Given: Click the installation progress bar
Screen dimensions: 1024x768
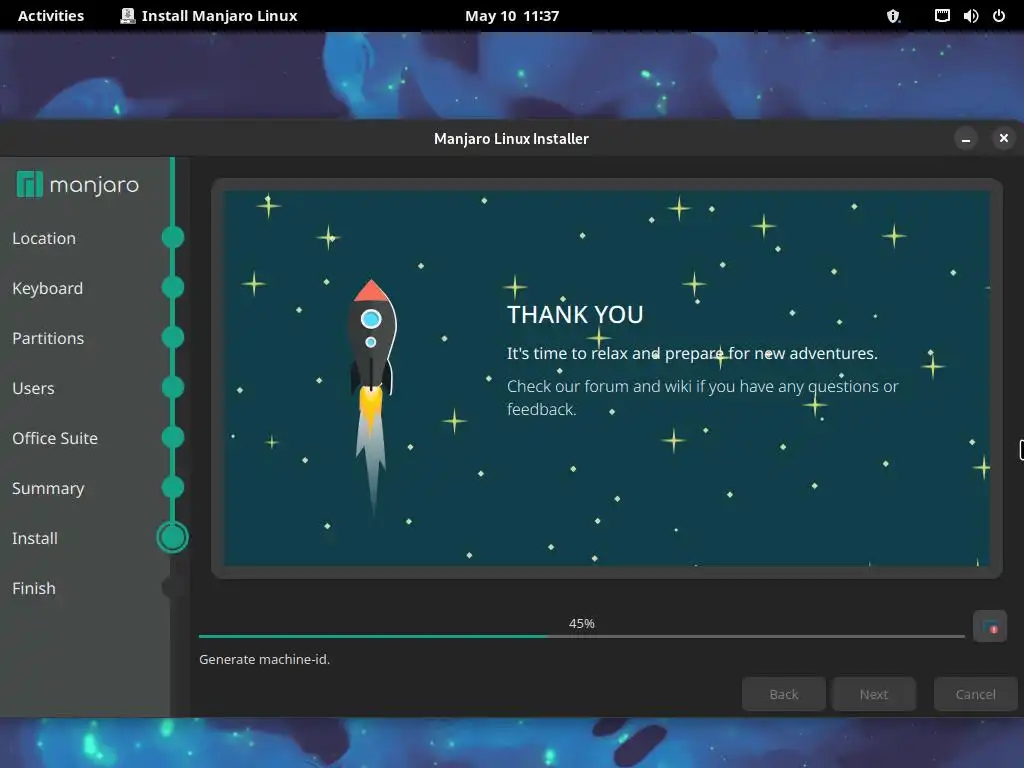Looking at the screenshot, I should pos(582,636).
